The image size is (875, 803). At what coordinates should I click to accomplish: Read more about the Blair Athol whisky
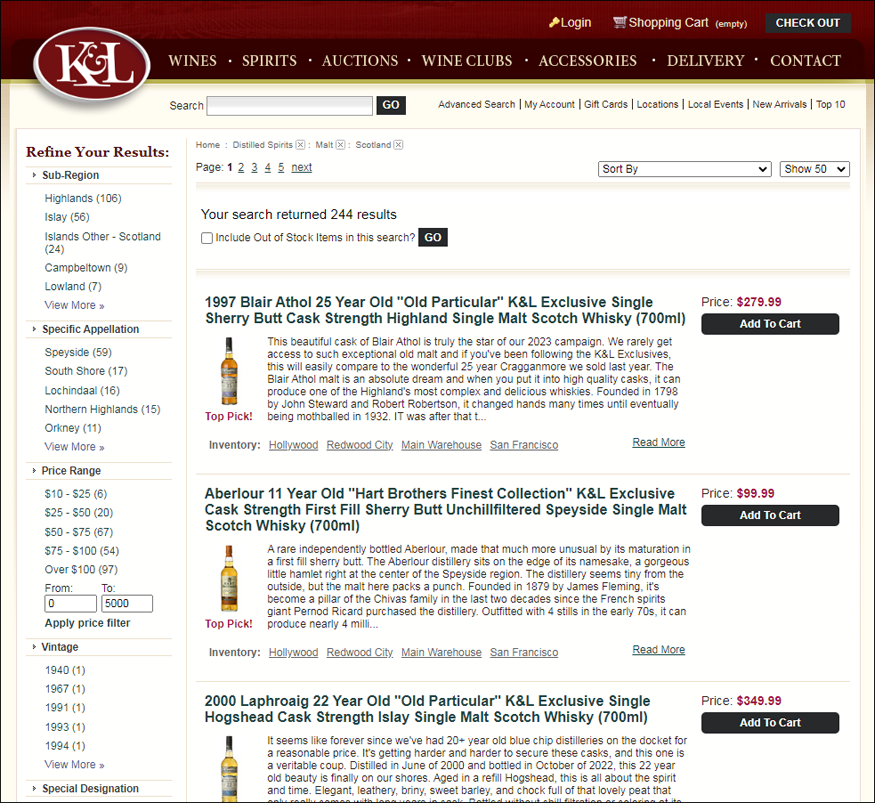click(x=658, y=443)
